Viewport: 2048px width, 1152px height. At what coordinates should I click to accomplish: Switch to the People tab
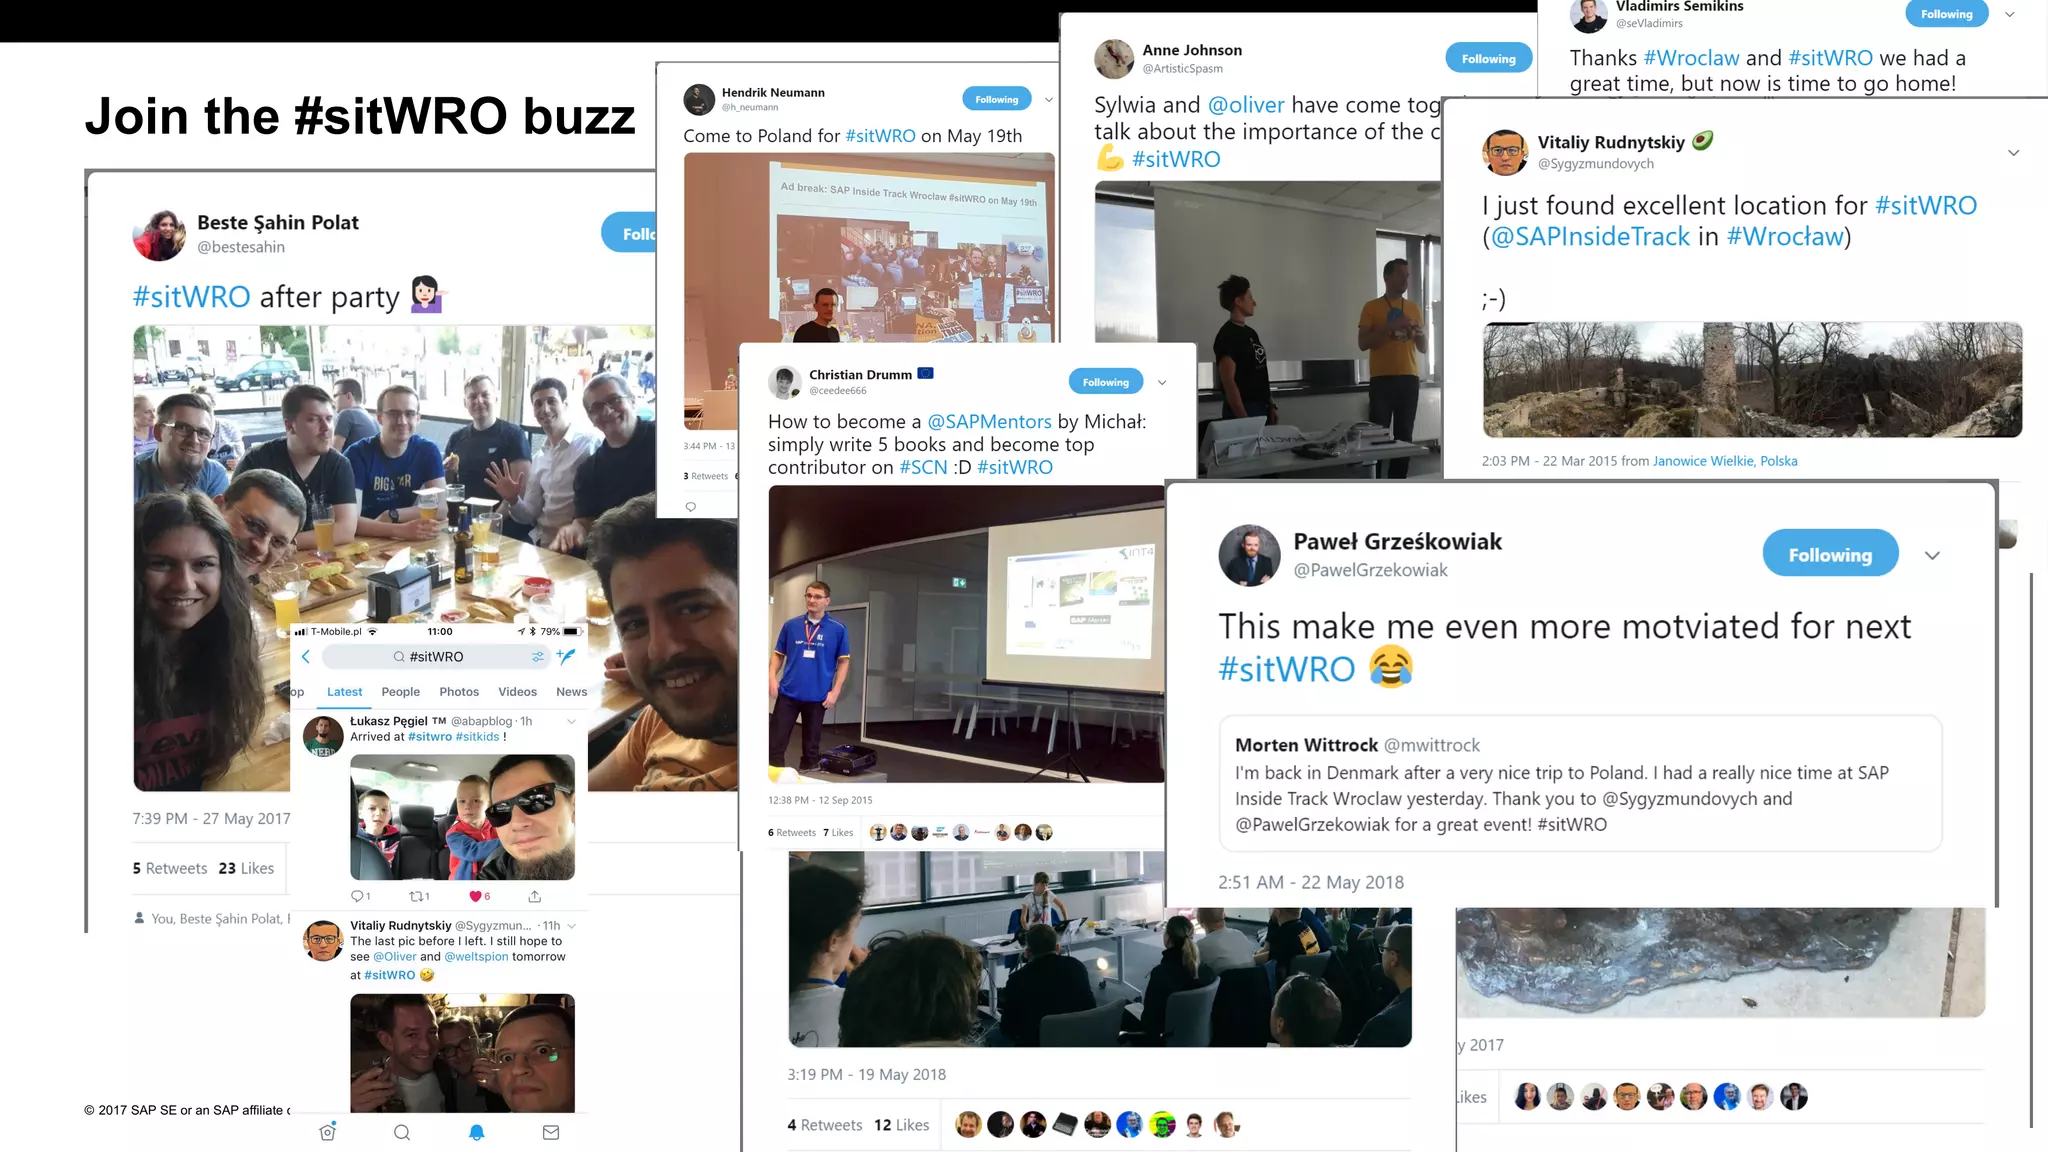(x=400, y=691)
